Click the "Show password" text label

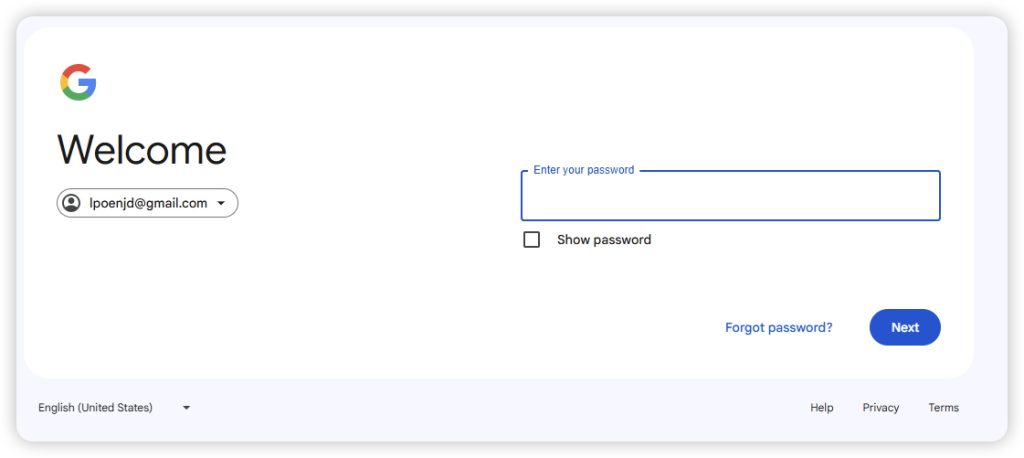[x=604, y=240]
